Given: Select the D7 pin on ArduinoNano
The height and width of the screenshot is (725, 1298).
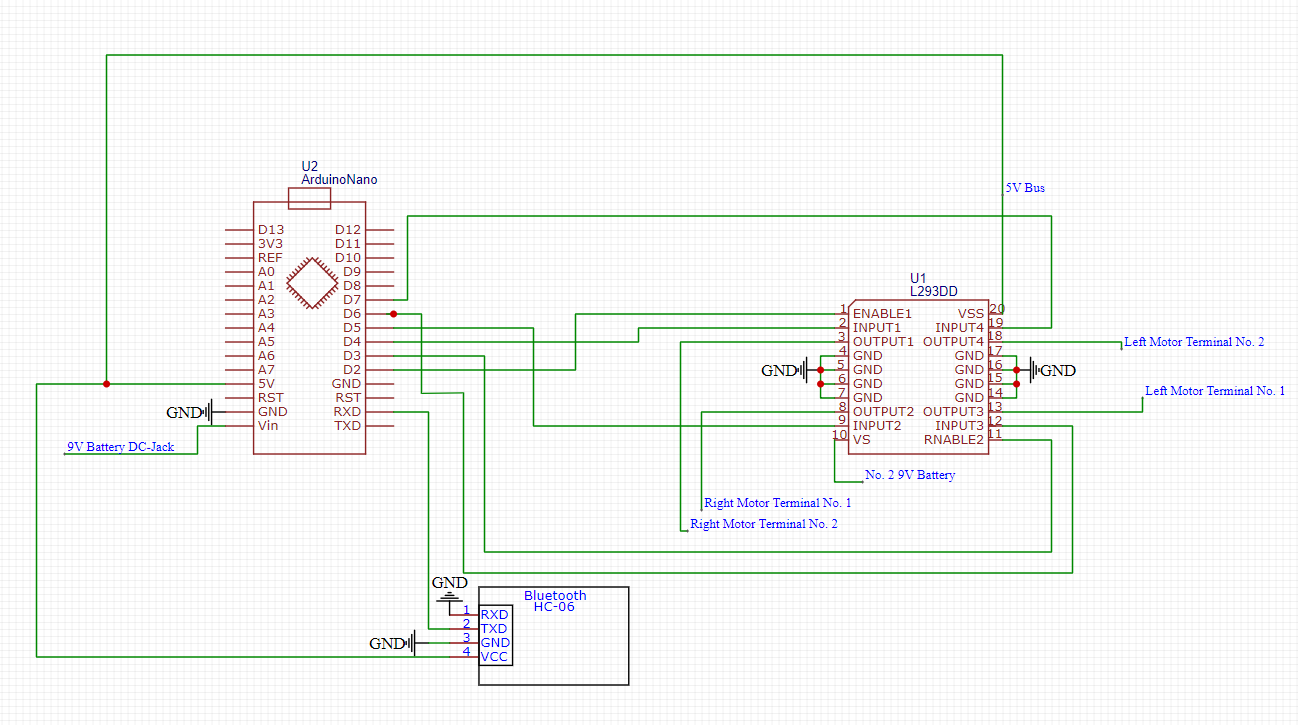Looking at the screenshot, I should click(352, 300).
